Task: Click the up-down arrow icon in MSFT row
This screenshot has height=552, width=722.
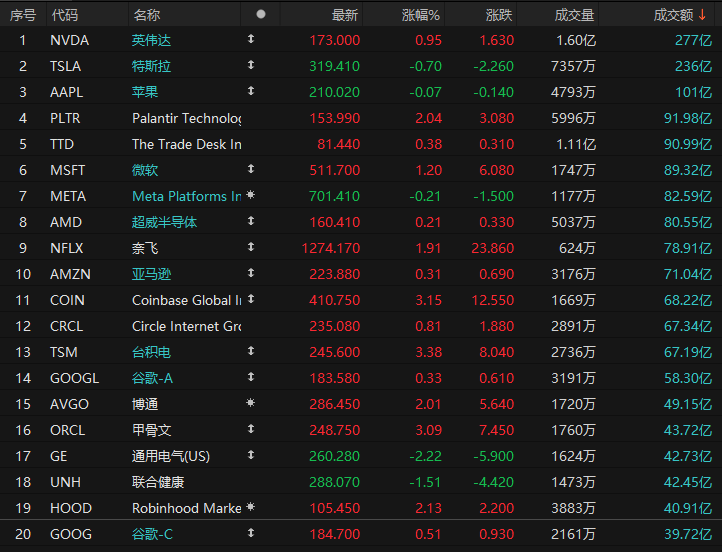Action: (x=251, y=169)
